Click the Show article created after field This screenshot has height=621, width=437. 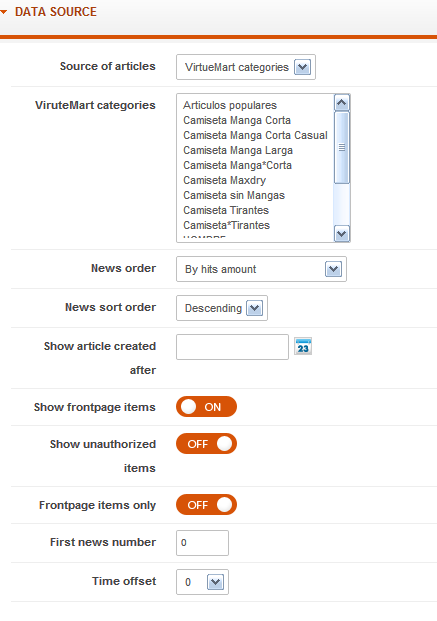[233, 347]
